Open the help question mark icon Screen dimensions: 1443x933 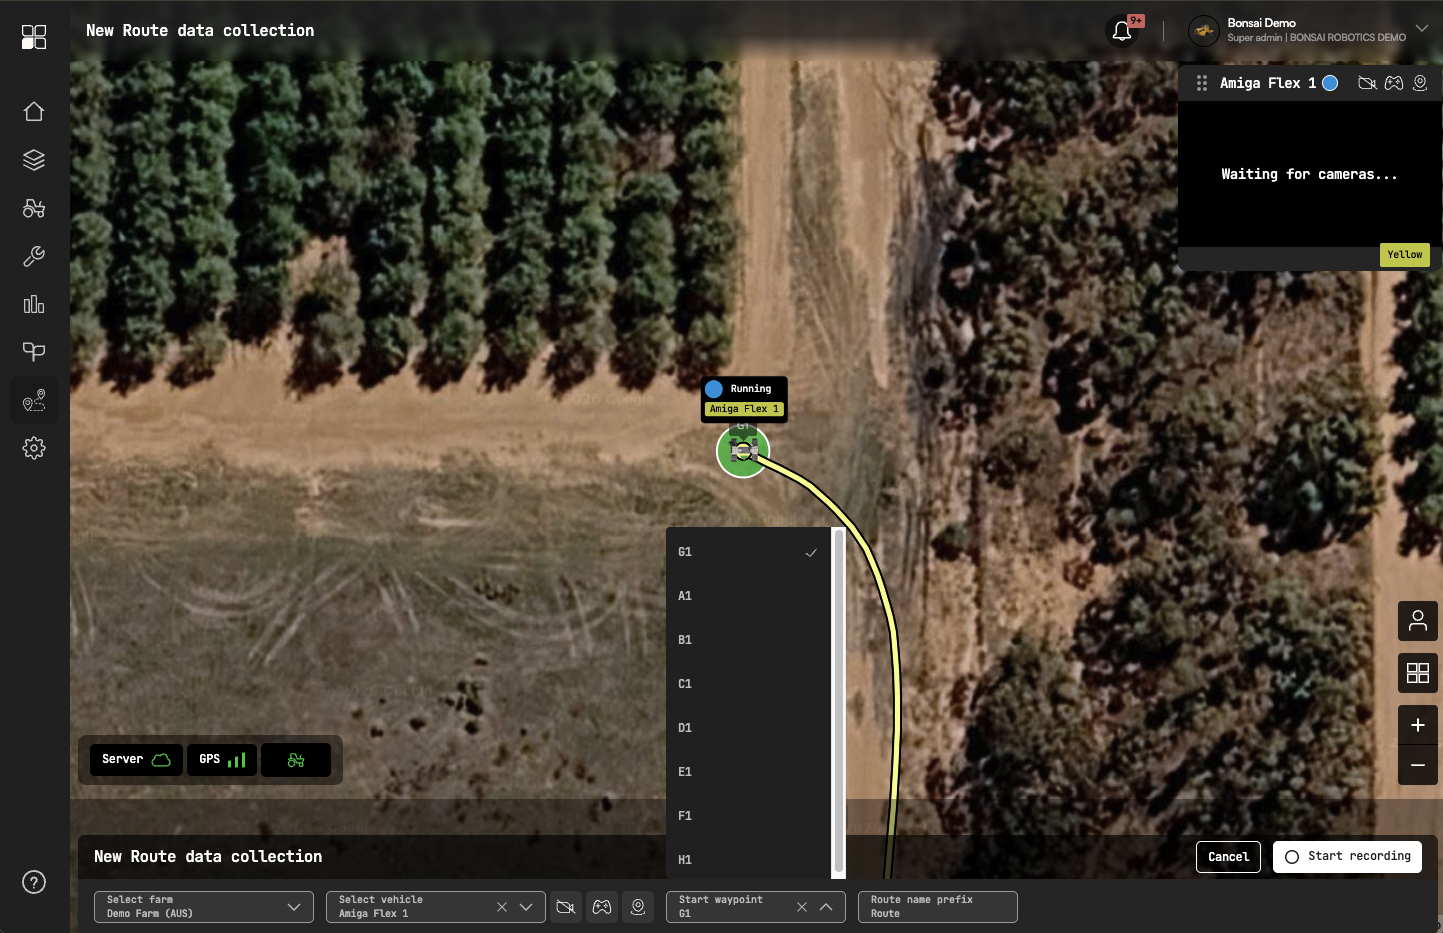pyautogui.click(x=34, y=882)
